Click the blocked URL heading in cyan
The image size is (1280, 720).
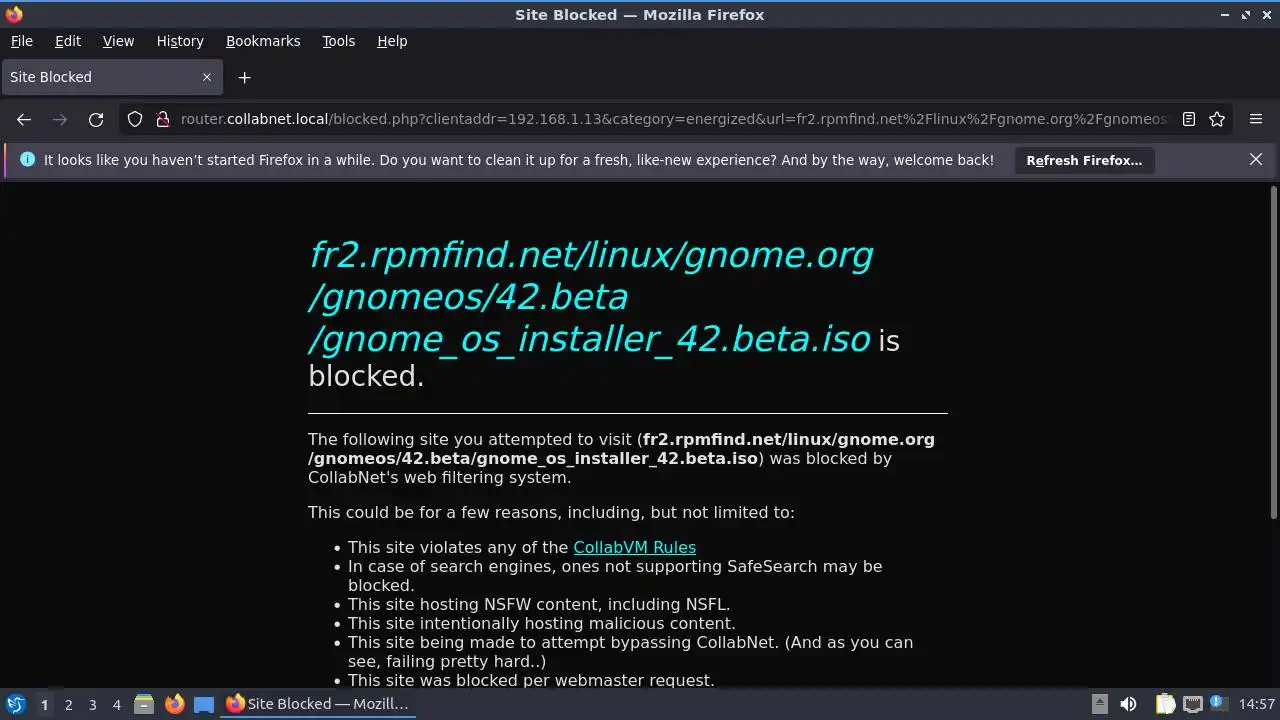591,297
